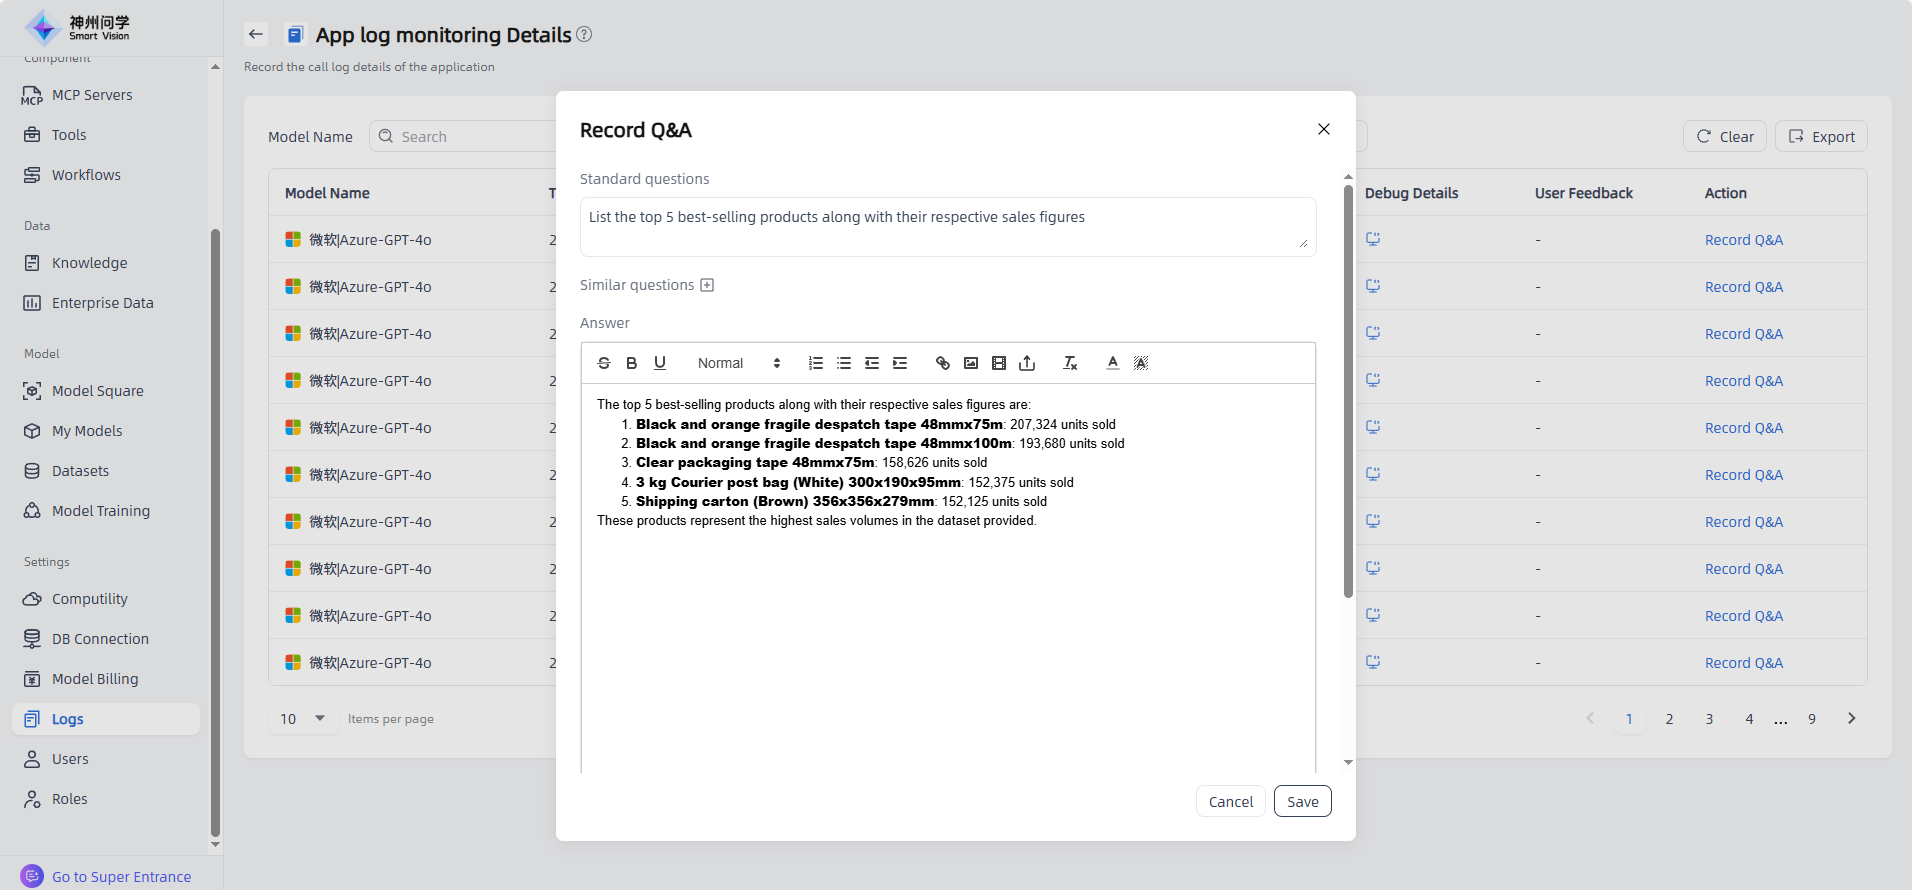Cancel the Record Q&A dialog
This screenshot has height=890, width=1912.
coord(1230,801)
